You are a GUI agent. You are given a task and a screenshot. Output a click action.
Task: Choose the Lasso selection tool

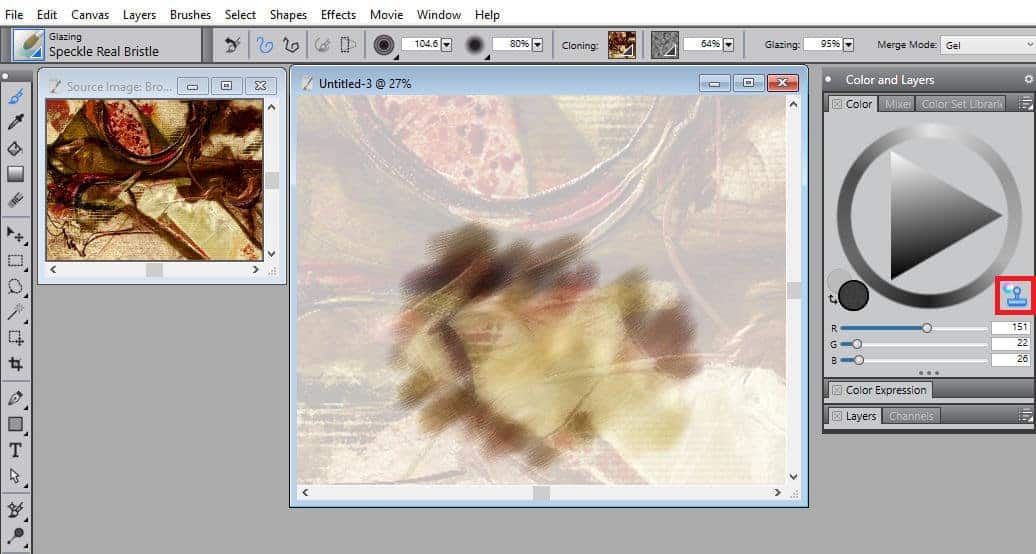point(15,286)
